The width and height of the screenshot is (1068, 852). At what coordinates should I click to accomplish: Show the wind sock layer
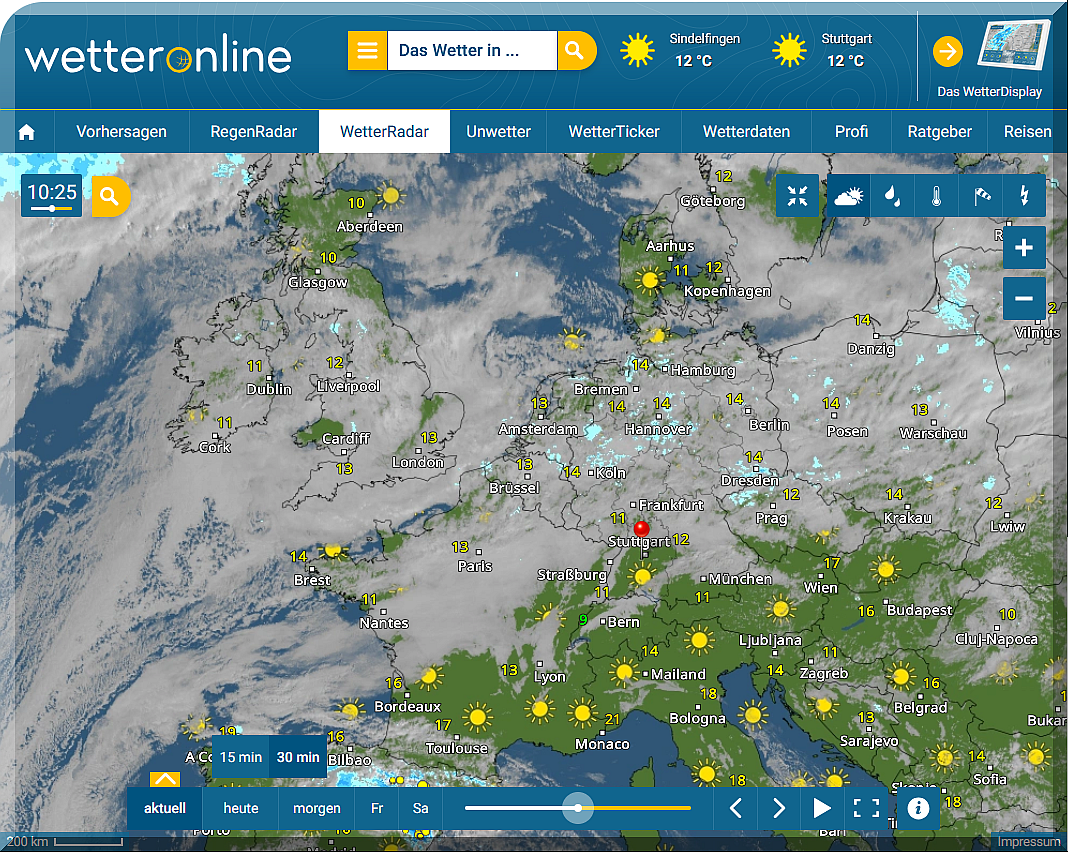[980, 196]
